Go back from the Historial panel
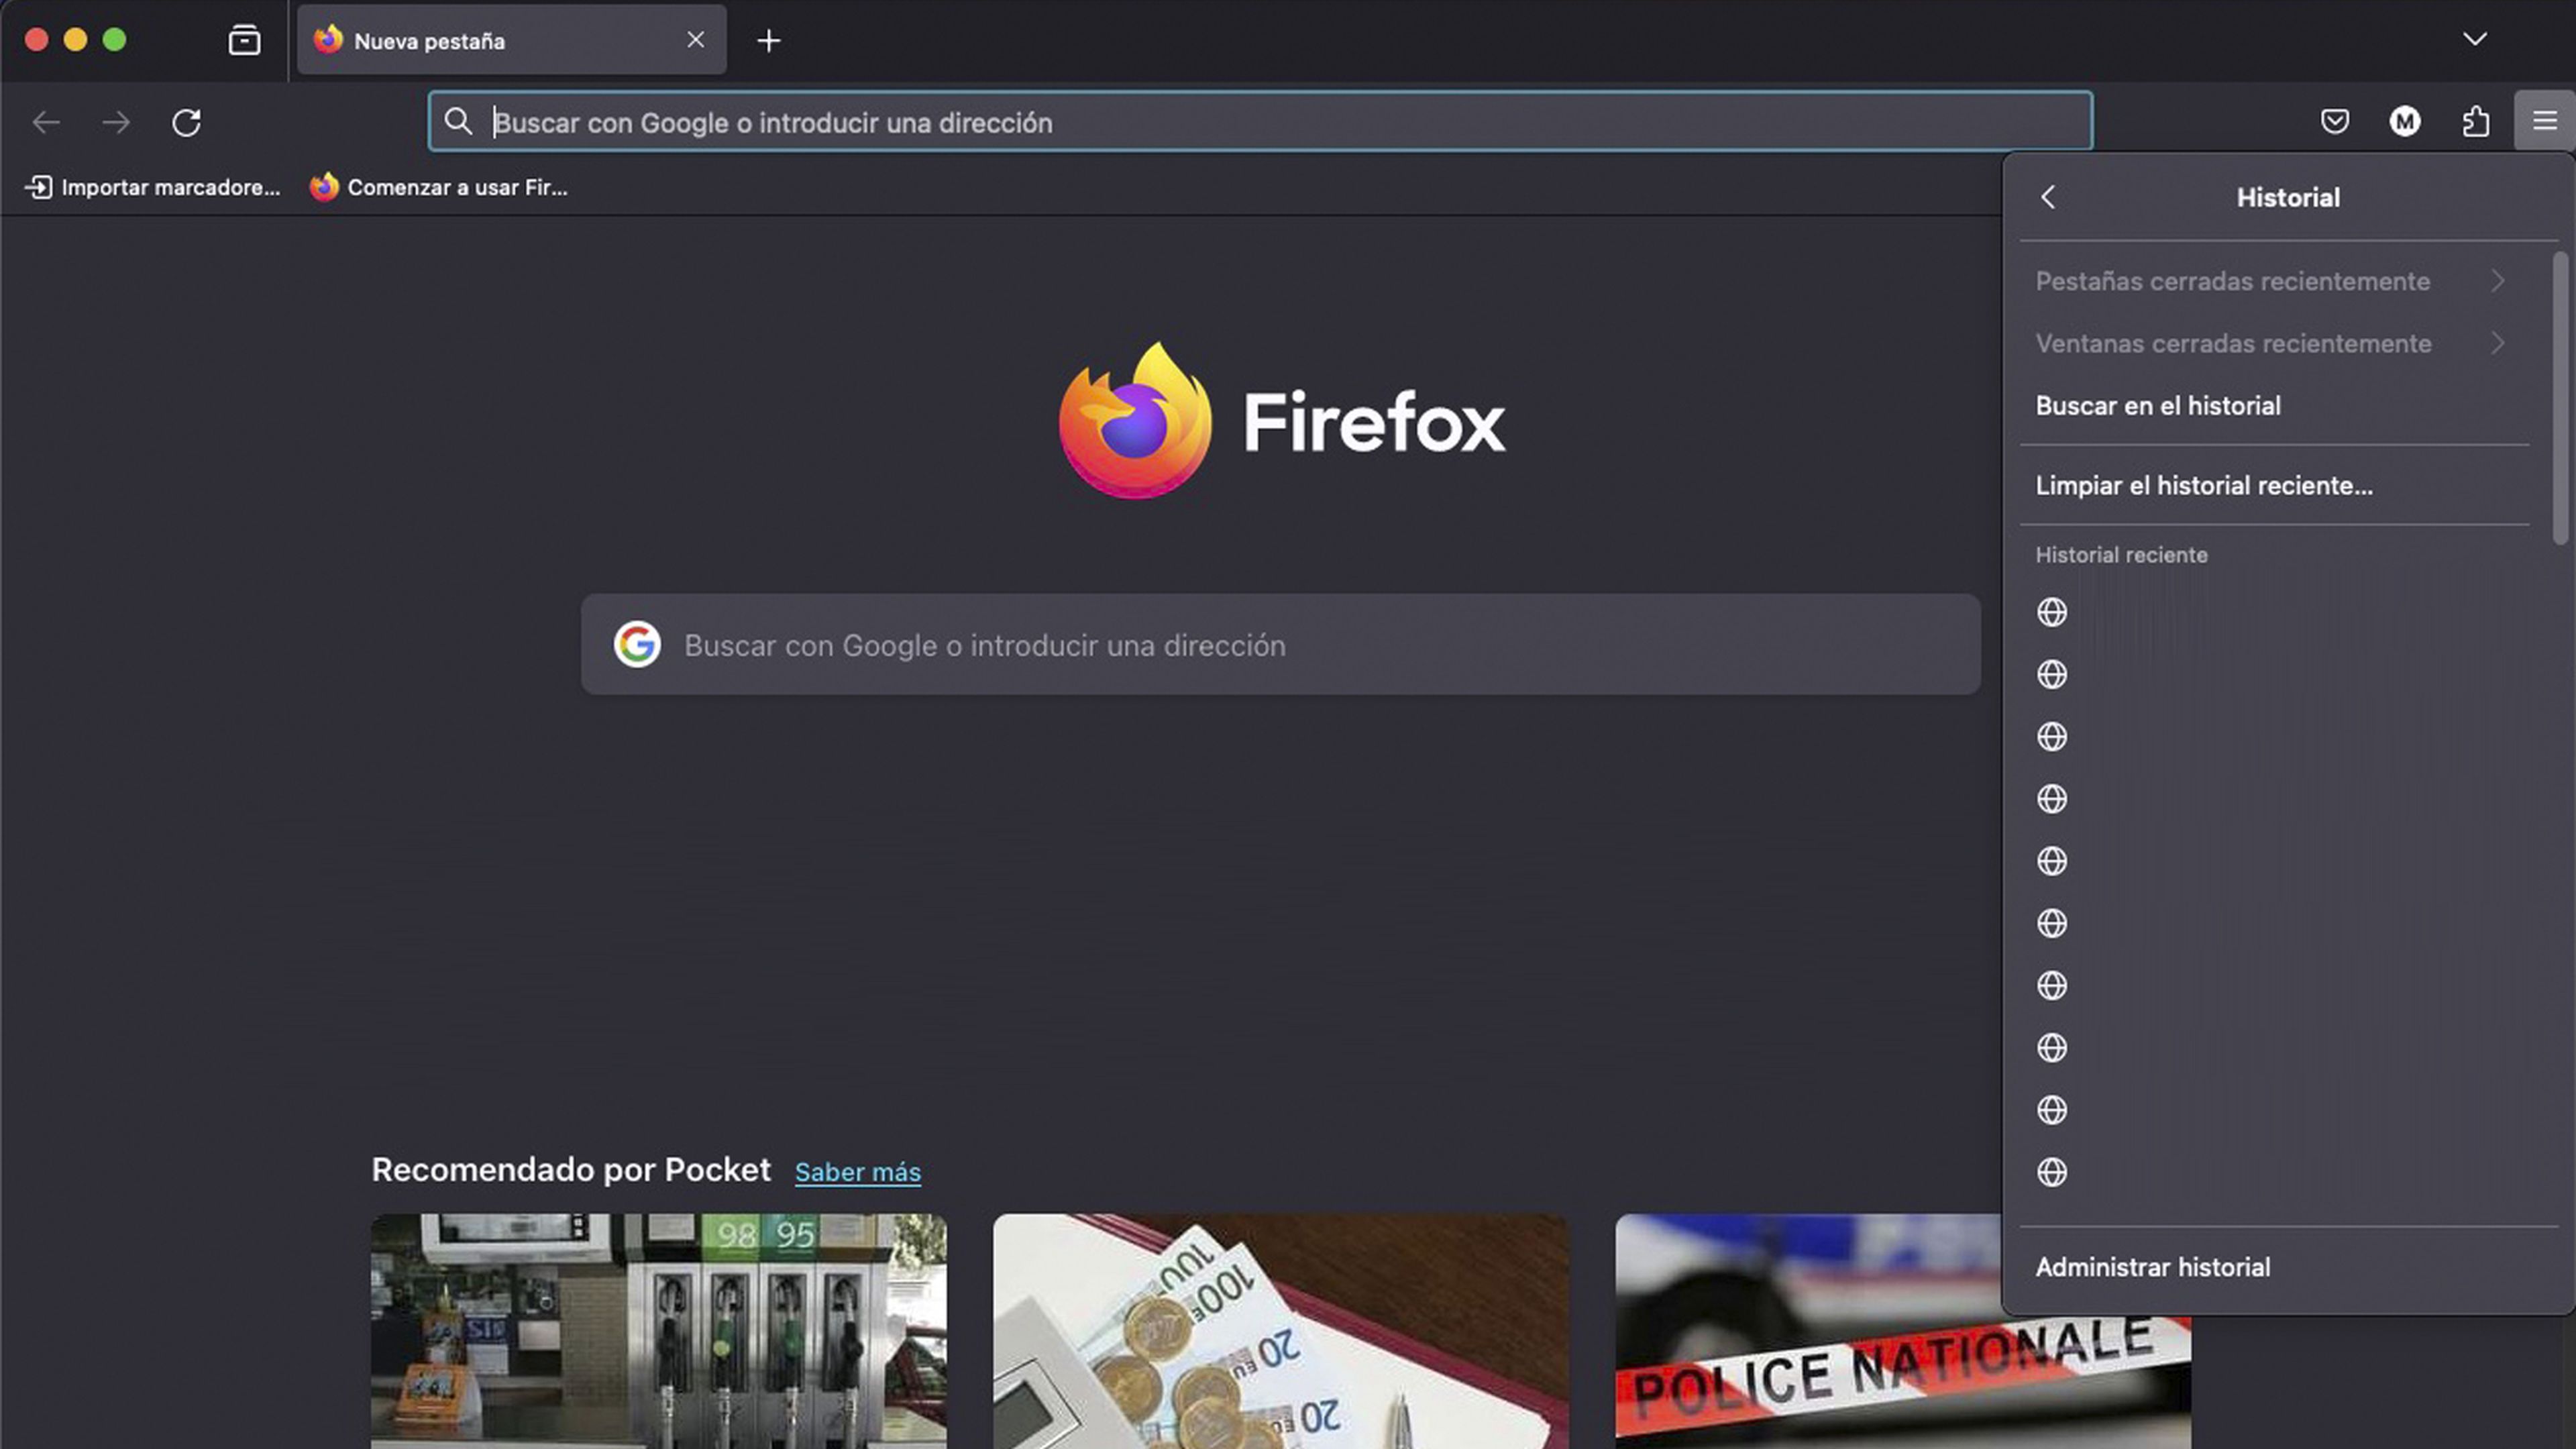The width and height of the screenshot is (2576, 1449). pos(2048,197)
